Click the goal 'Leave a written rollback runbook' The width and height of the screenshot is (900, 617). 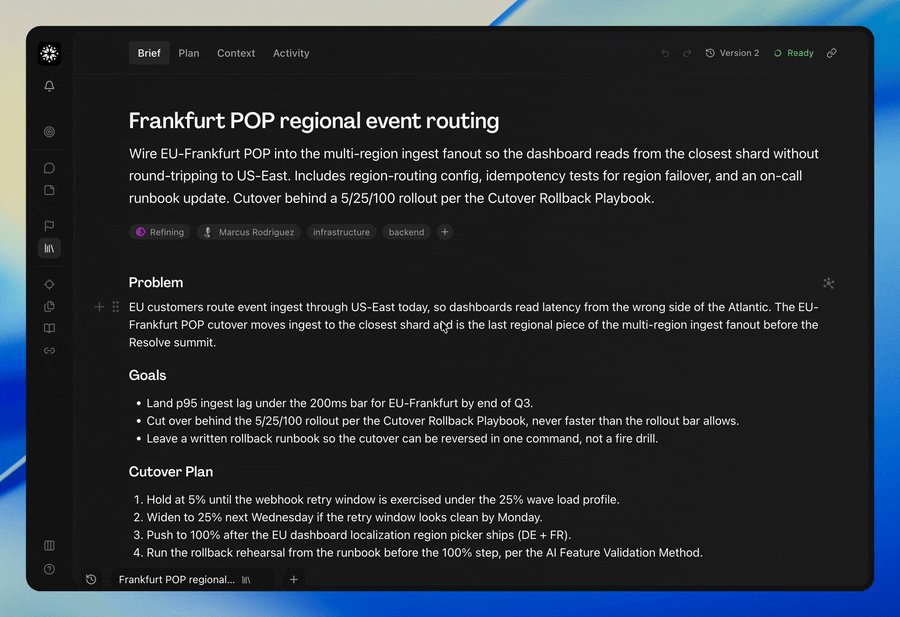pos(402,439)
